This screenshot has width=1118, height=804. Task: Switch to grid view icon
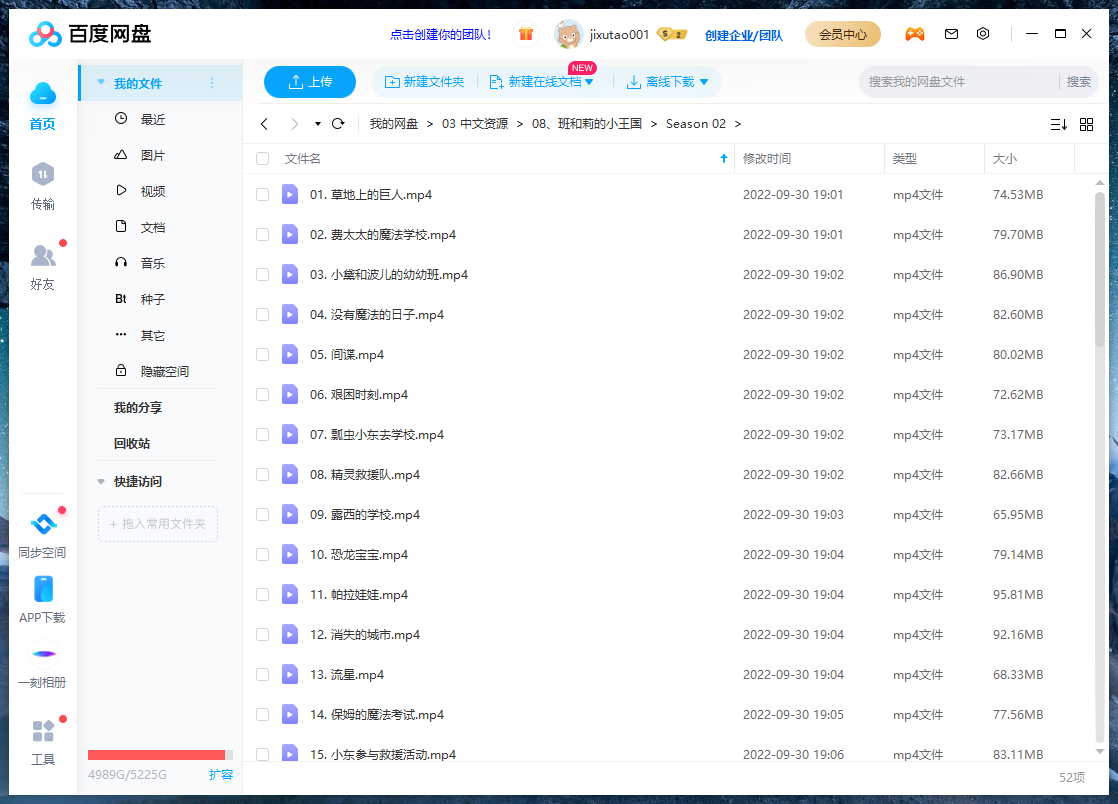click(x=1086, y=124)
